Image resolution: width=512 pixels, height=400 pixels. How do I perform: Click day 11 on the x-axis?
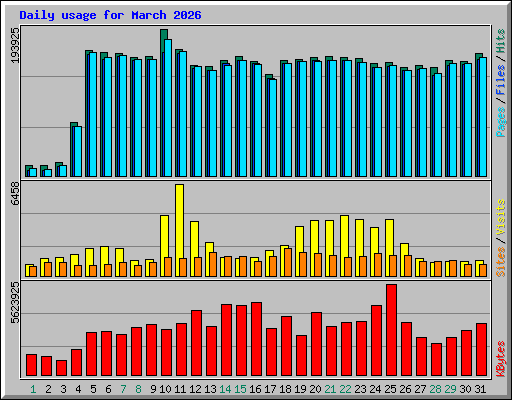point(180,389)
